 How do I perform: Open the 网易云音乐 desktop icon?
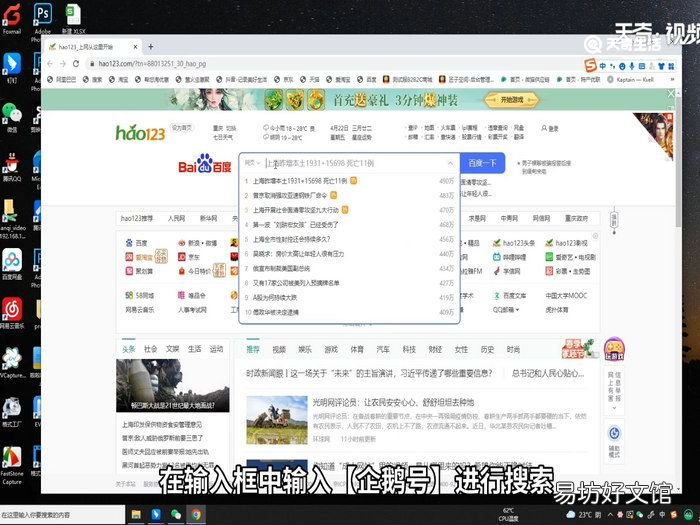(12, 313)
